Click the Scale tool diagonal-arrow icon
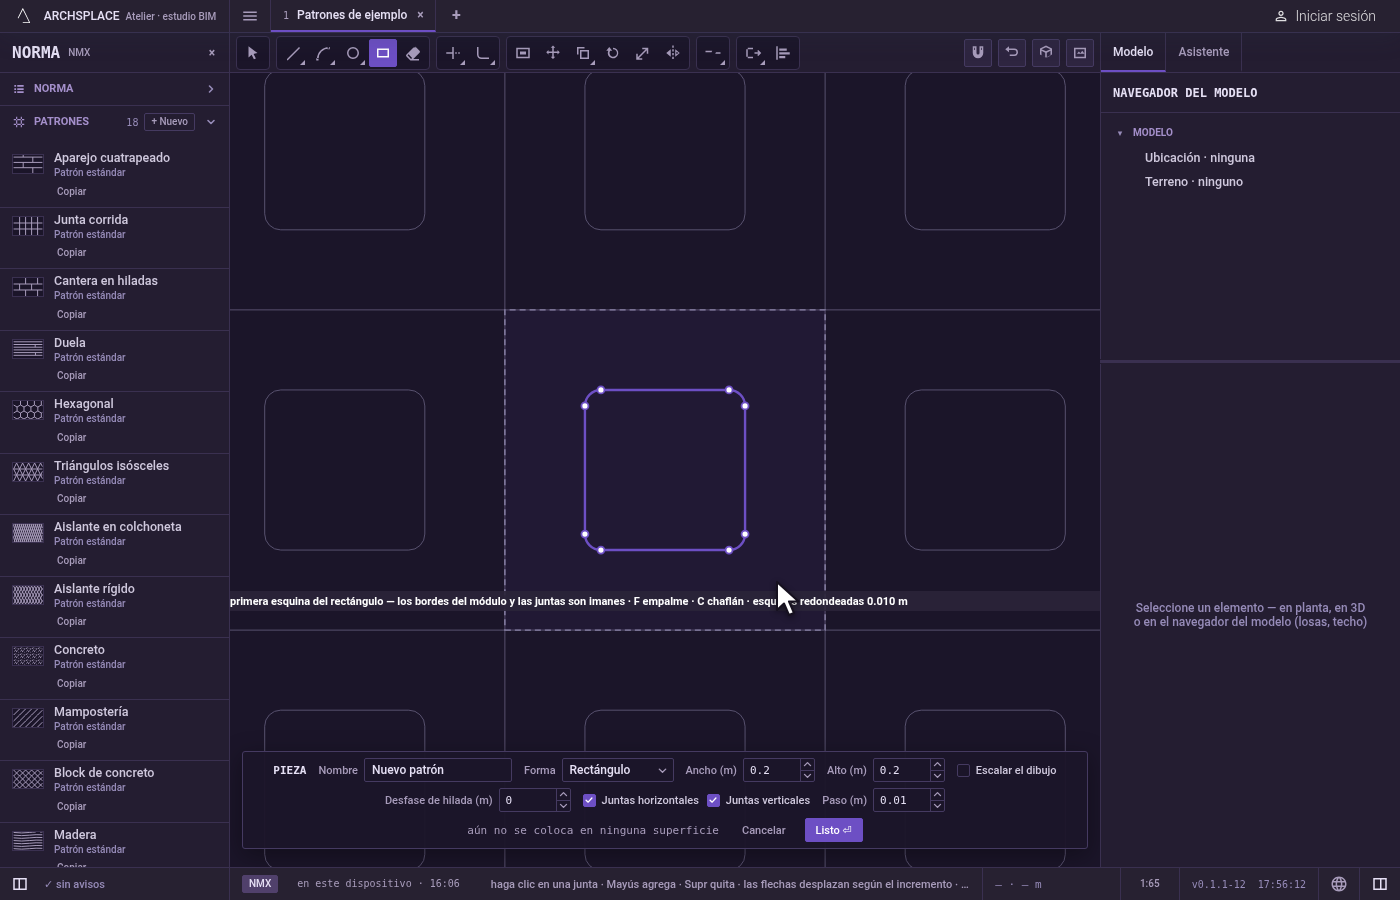This screenshot has height=900, width=1400. (x=643, y=53)
